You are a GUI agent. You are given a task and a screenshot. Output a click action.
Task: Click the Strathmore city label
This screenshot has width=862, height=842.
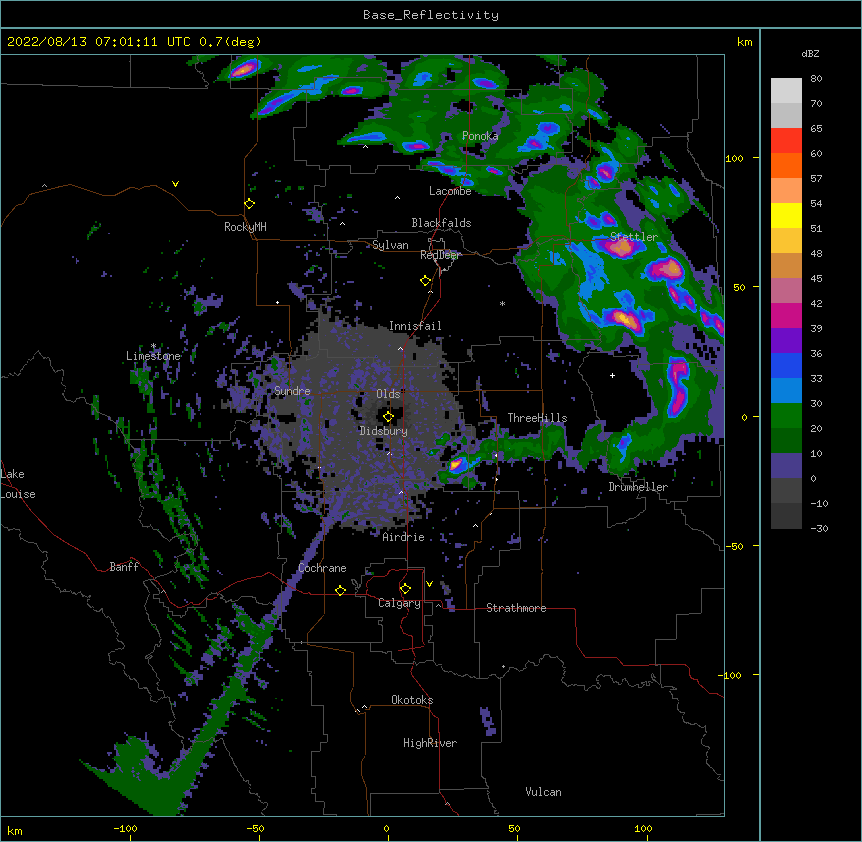516,608
